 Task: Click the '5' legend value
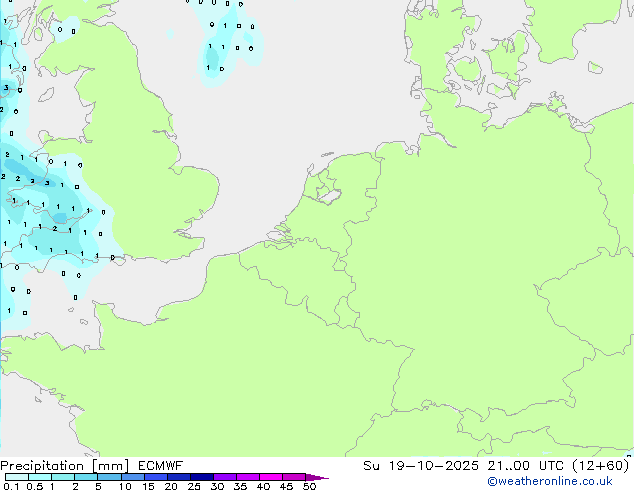click(98, 486)
